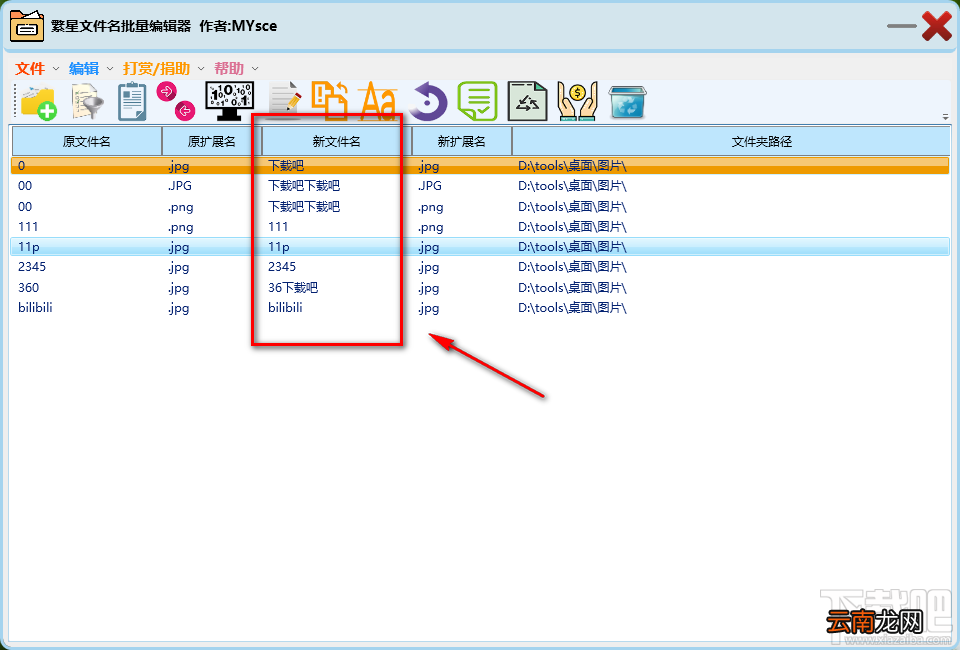Select the 下载吧下载吧 cell in the .JPG row

point(304,185)
